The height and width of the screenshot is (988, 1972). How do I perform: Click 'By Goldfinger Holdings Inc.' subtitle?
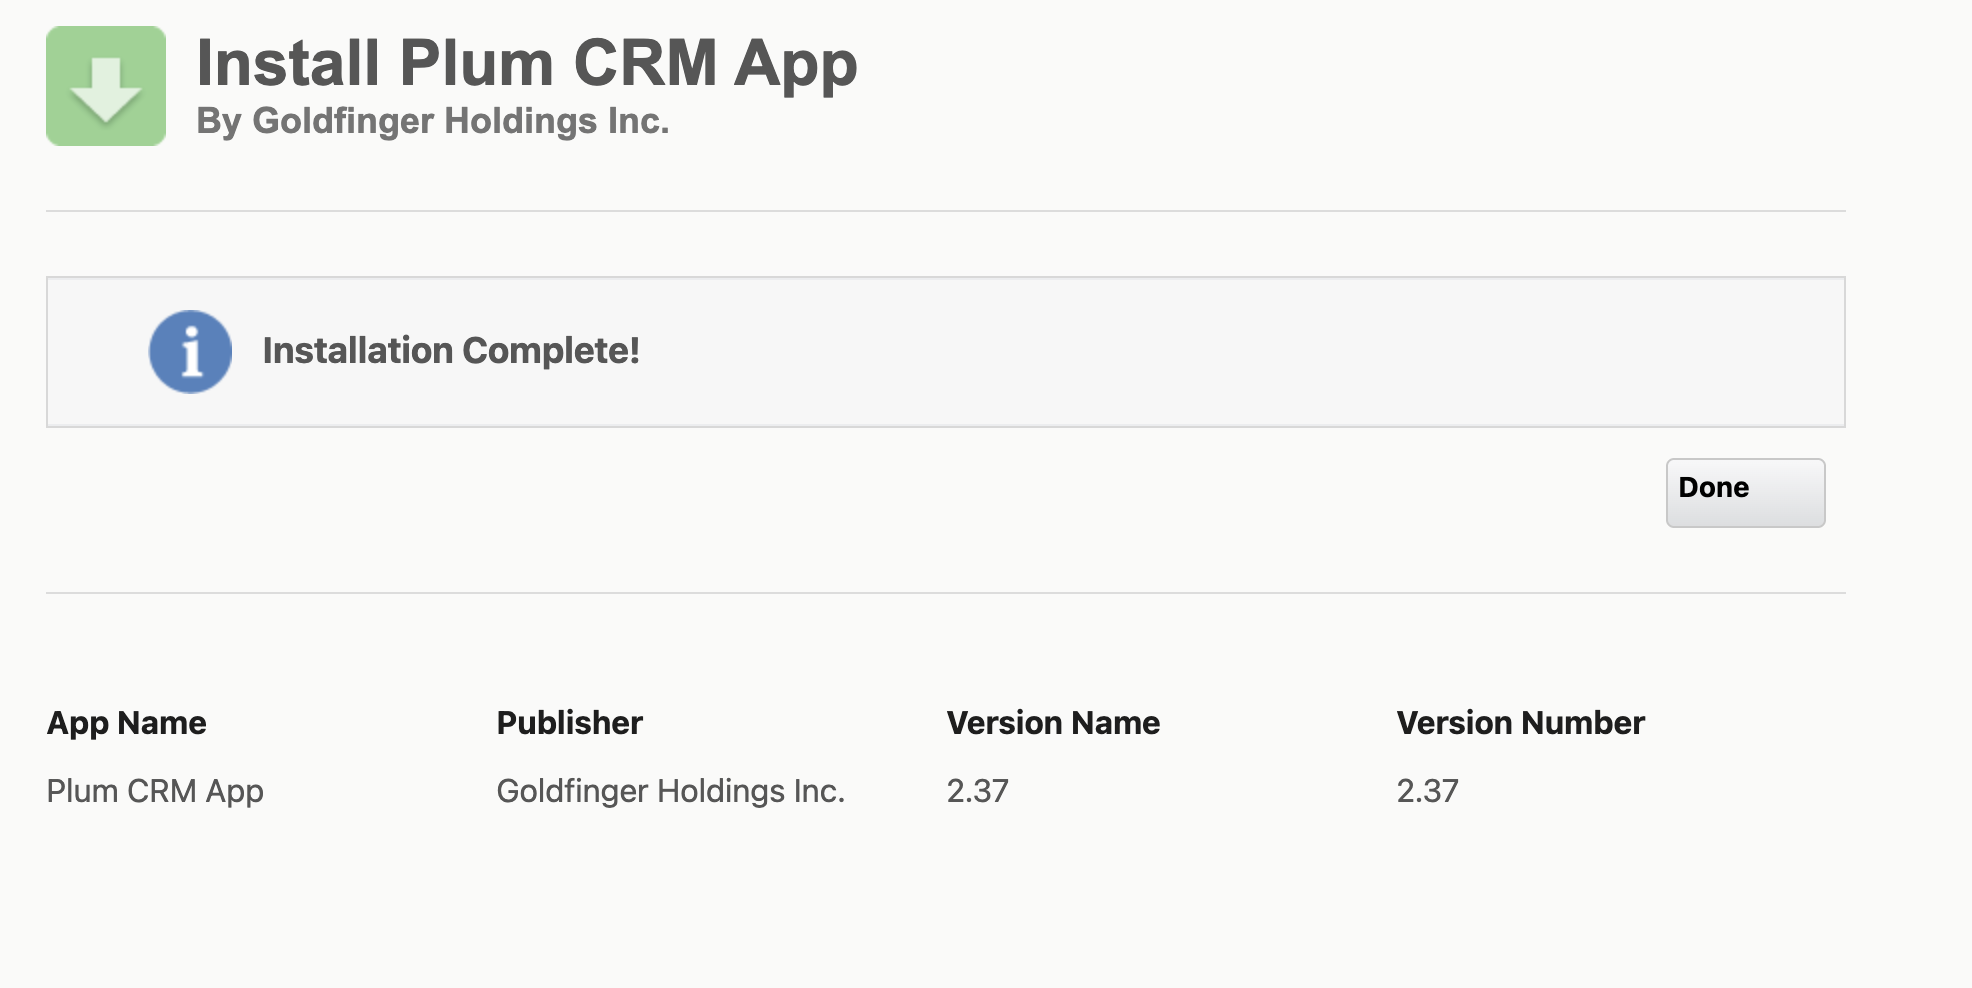coord(433,121)
